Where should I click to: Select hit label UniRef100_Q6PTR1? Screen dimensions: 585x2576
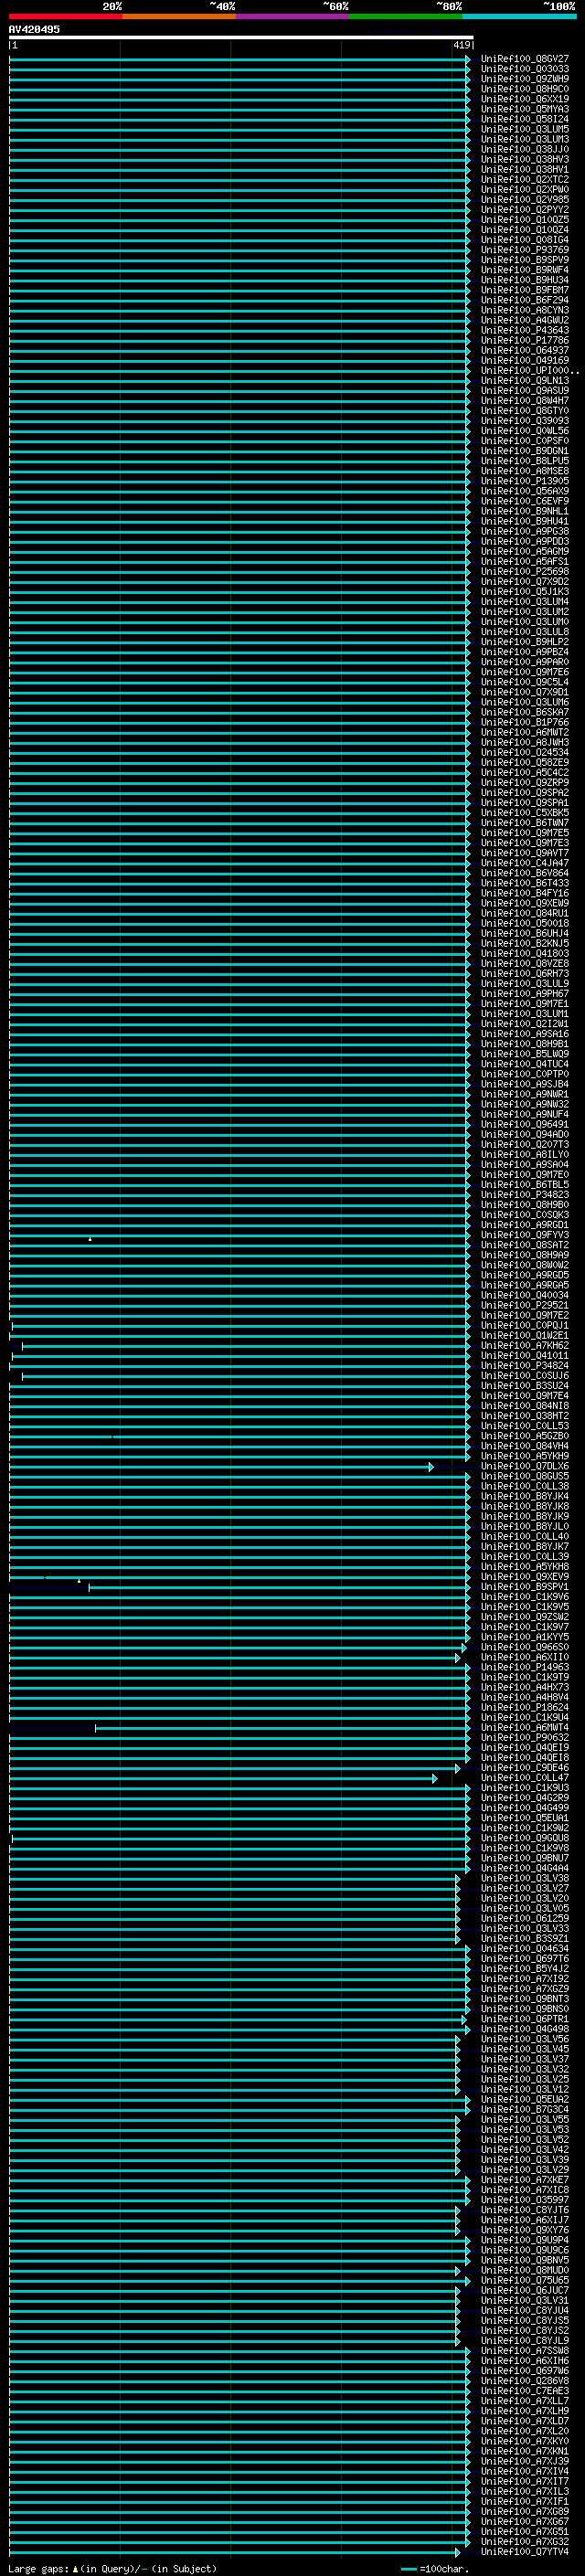(x=525, y=2019)
